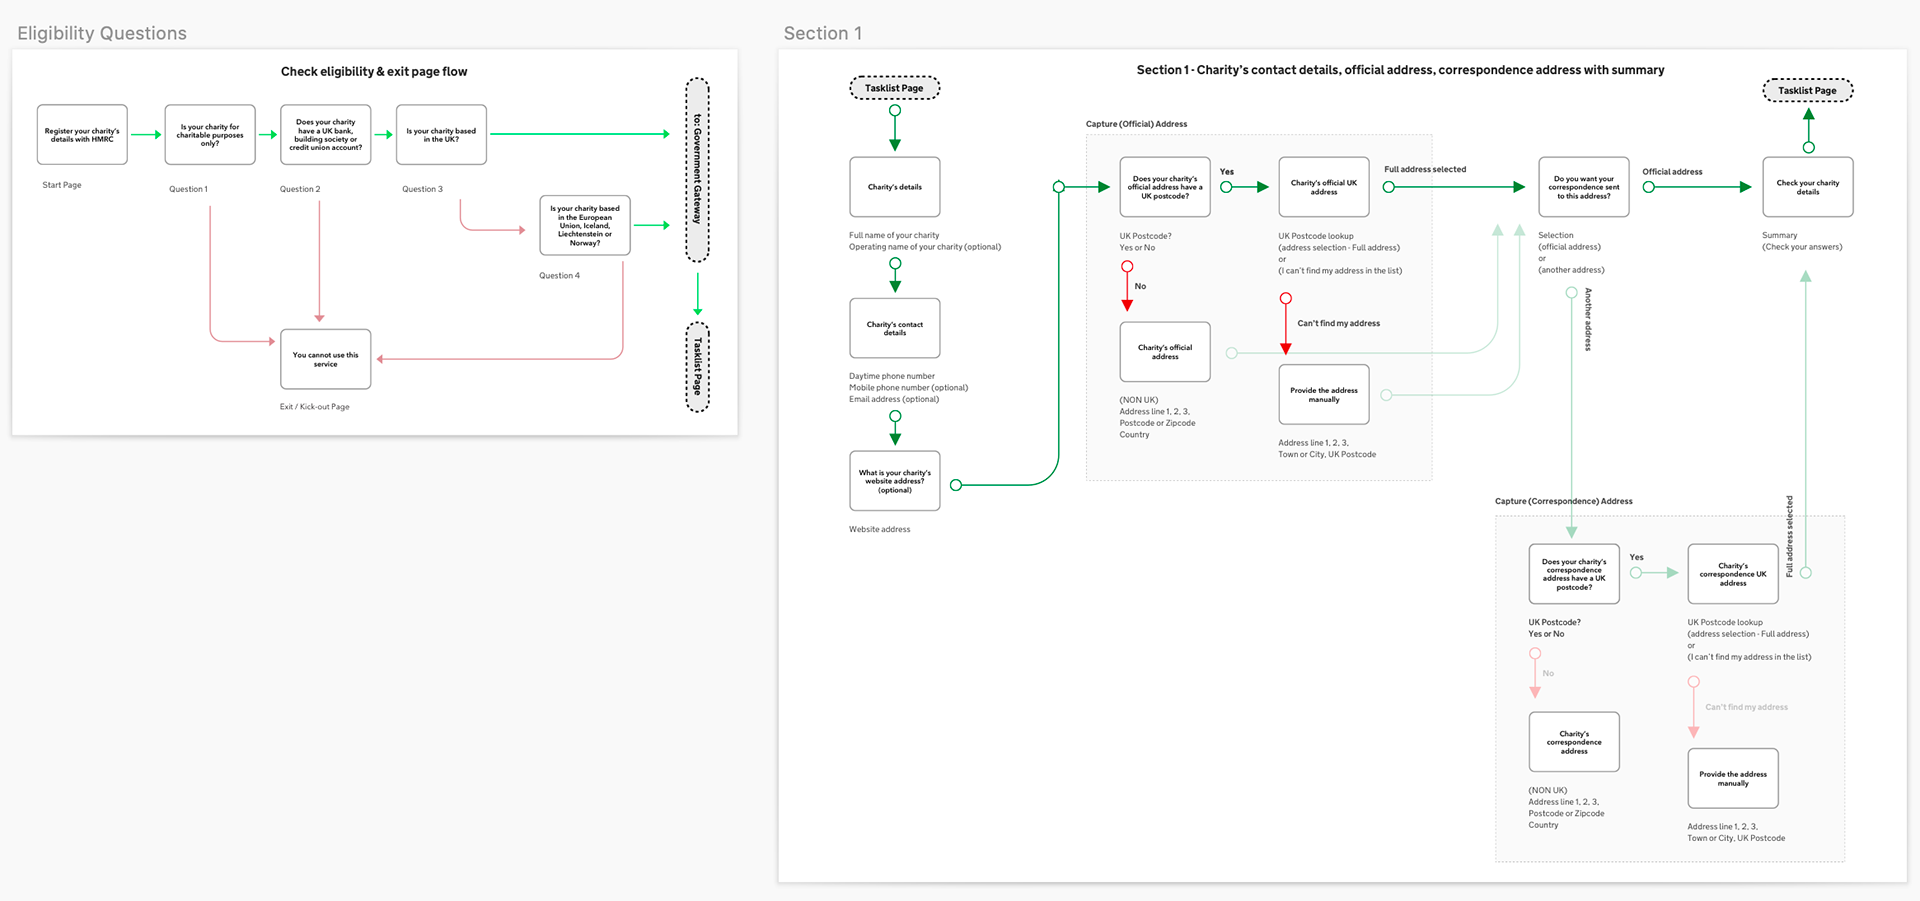This screenshot has width=1920, height=901.
Task: Click the 'Question 2' label
Action: (300, 189)
